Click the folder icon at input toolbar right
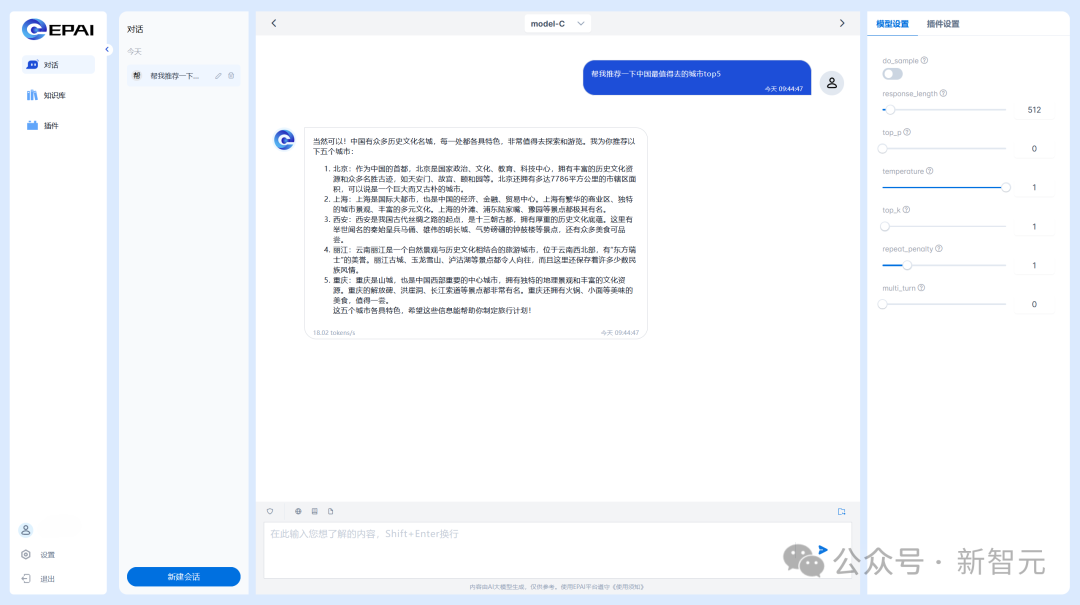Screen dimensions: 1080x605 click(841, 511)
